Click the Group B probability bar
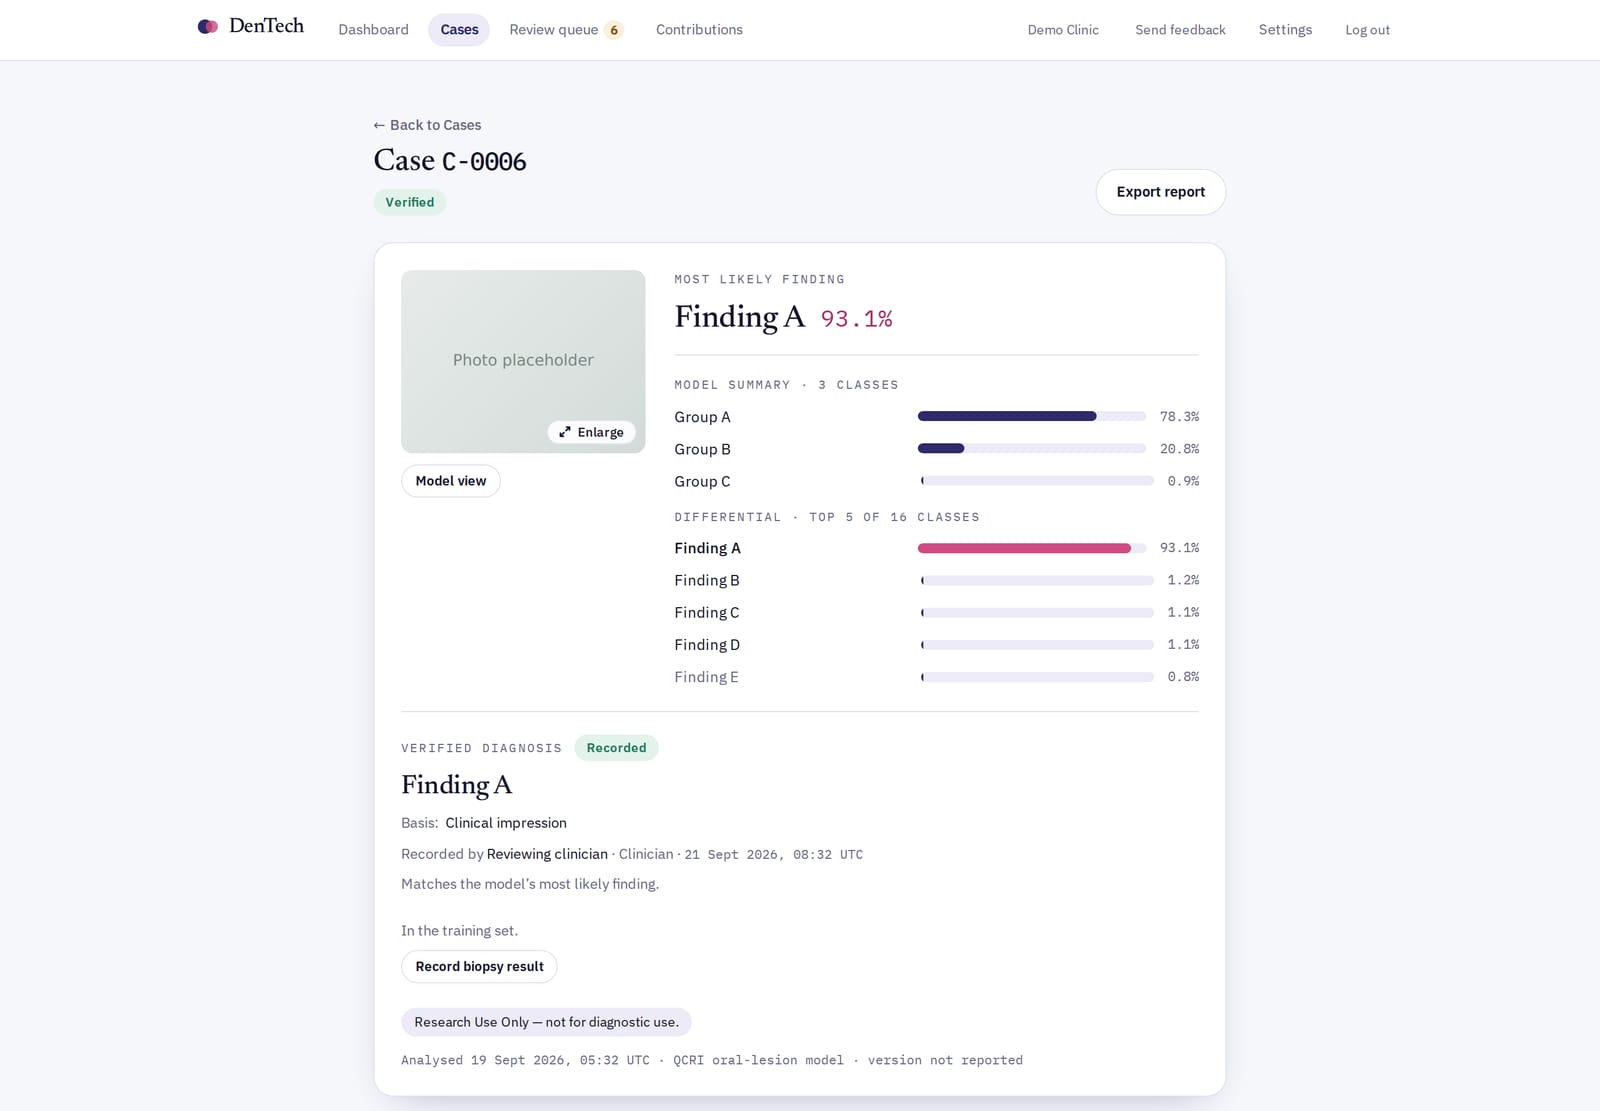The image size is (1600, 1111). 1032,448
